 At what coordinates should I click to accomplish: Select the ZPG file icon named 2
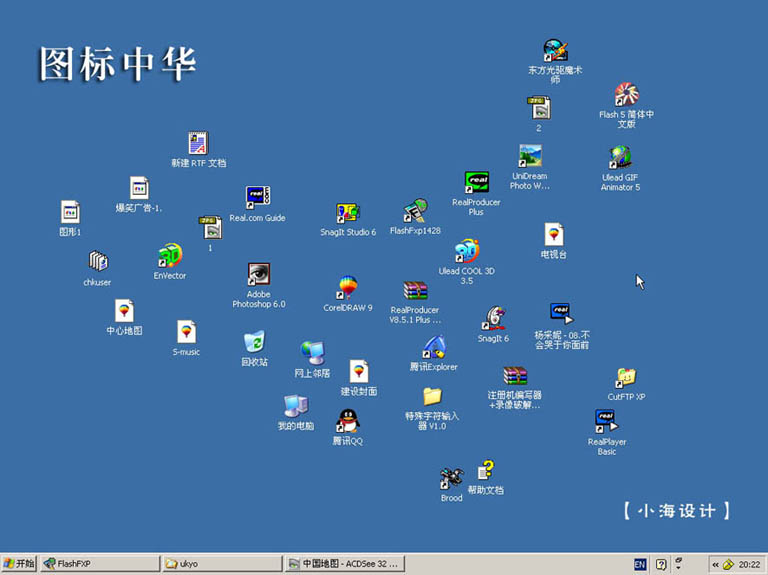538,108
